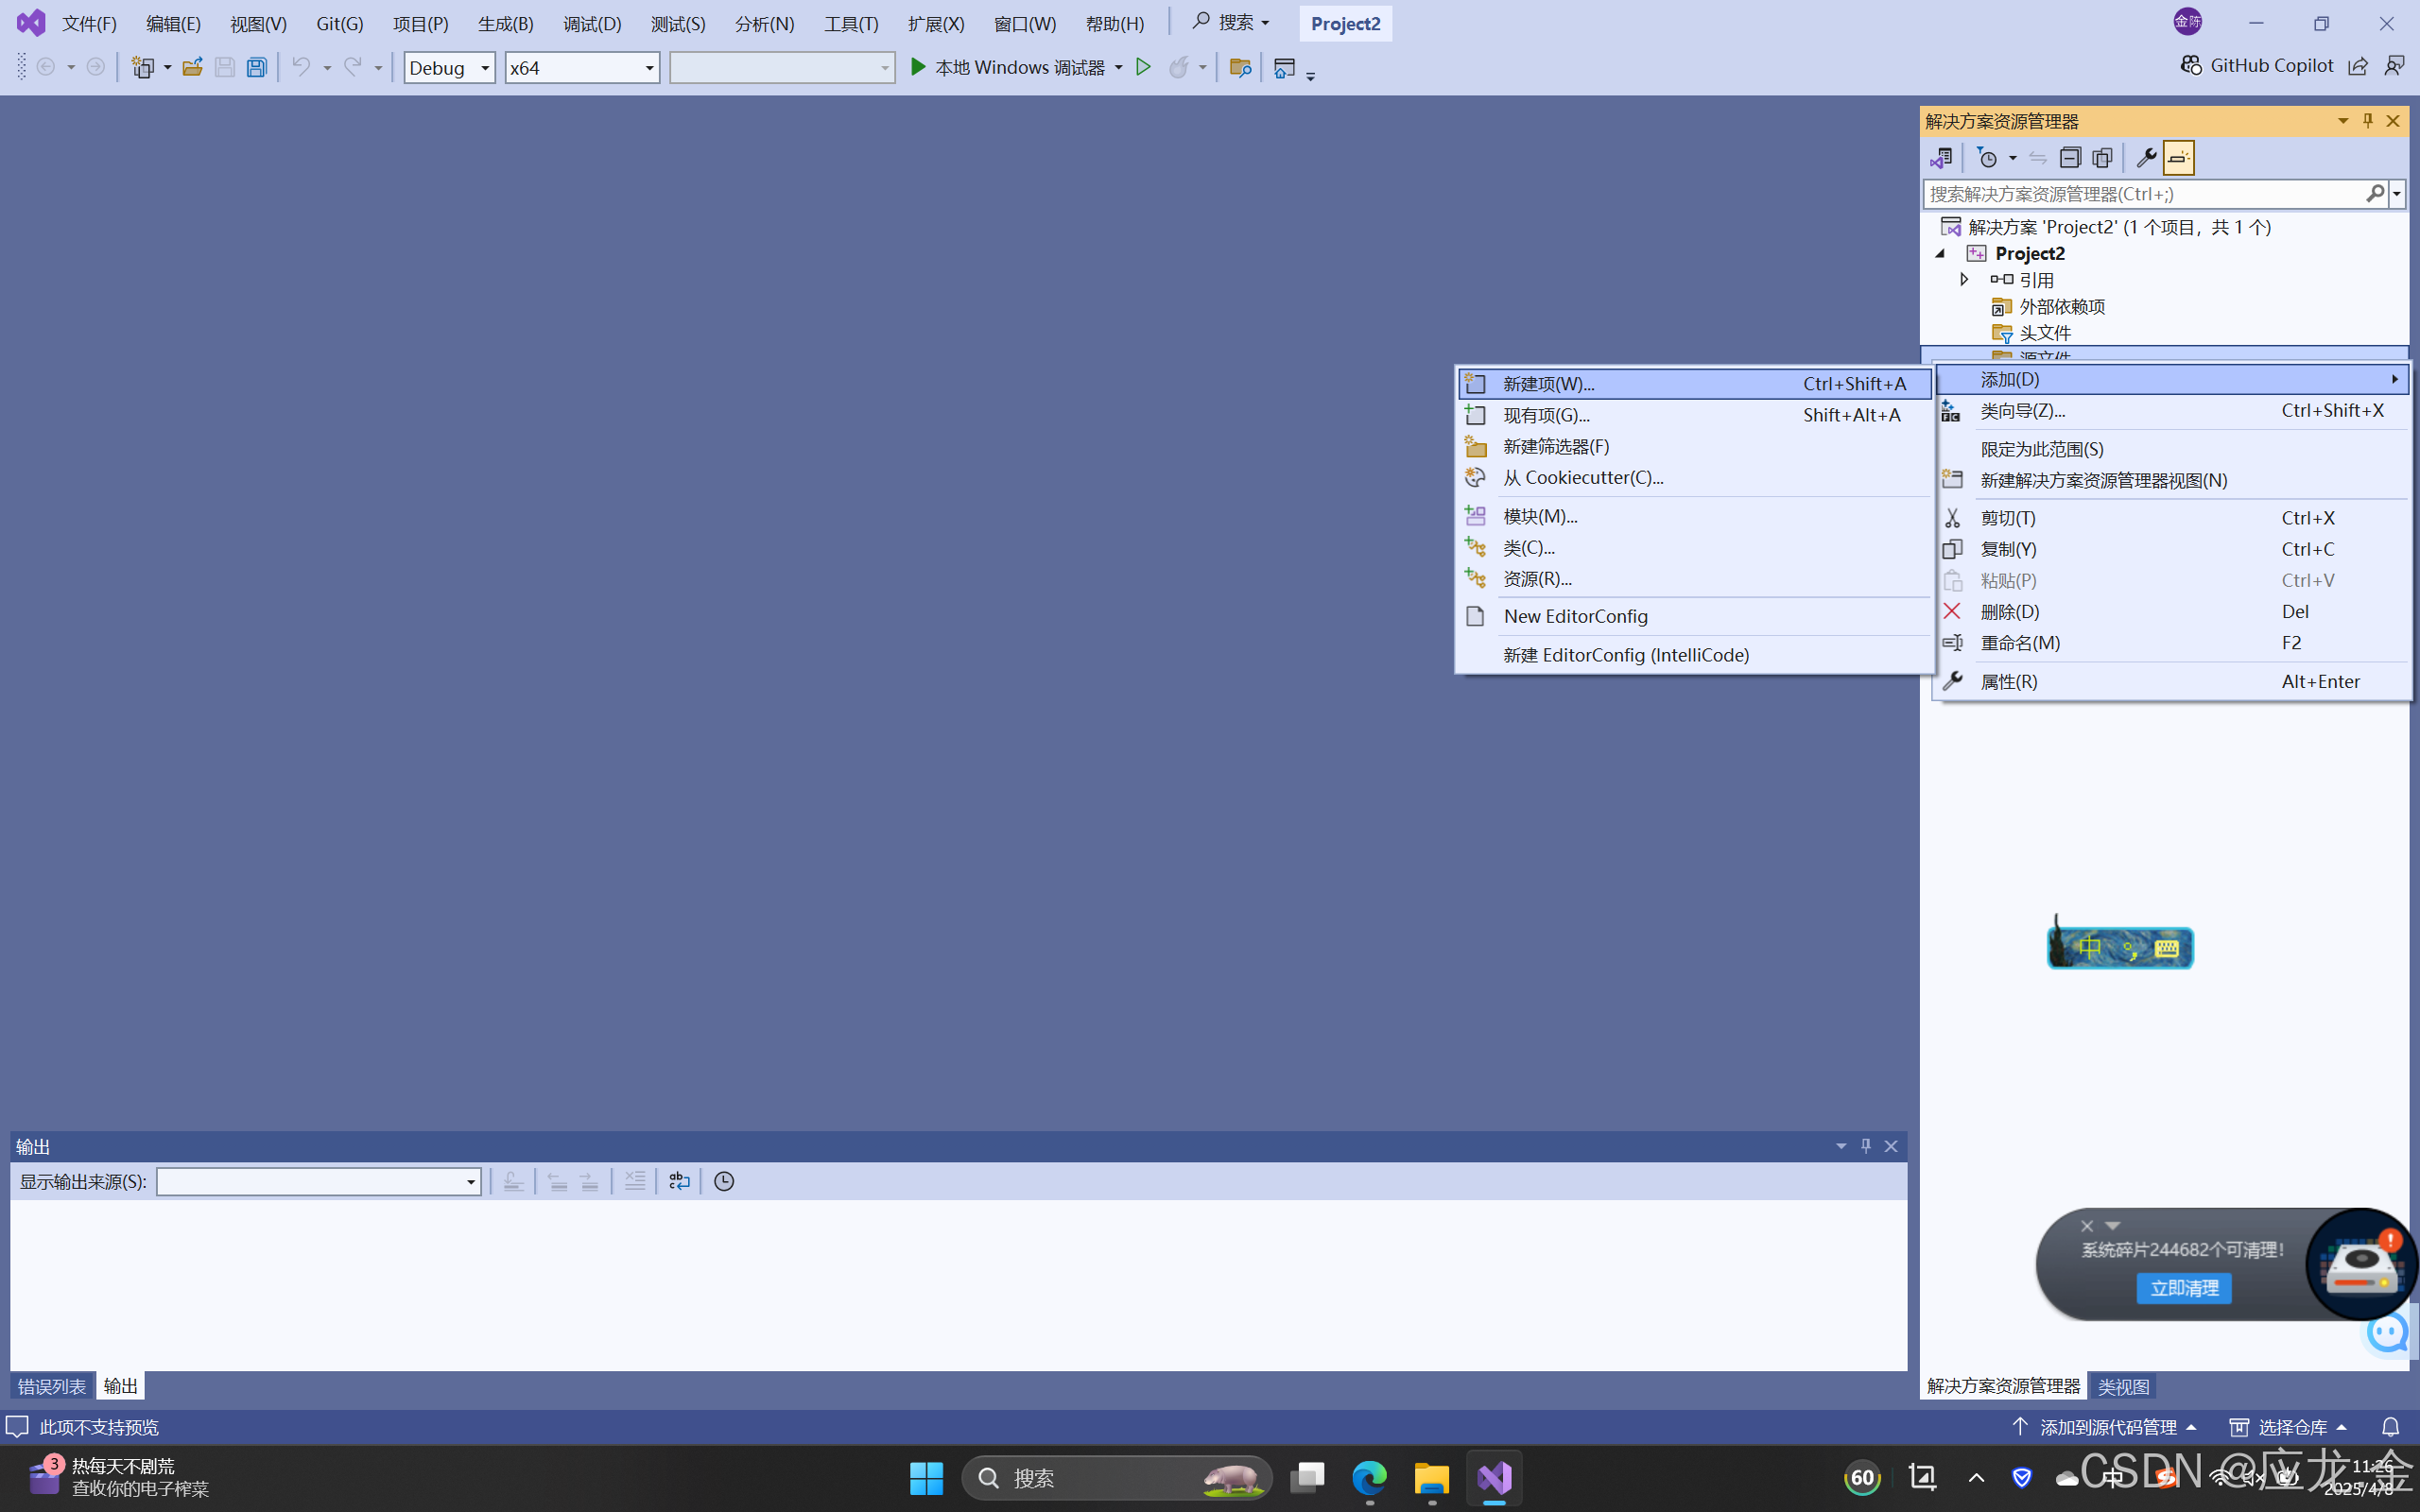Viewport: 2420px width, 1512px height.
Task: Select the 预览选定项 highlighted icon
Action: [x=2178, y=157]
